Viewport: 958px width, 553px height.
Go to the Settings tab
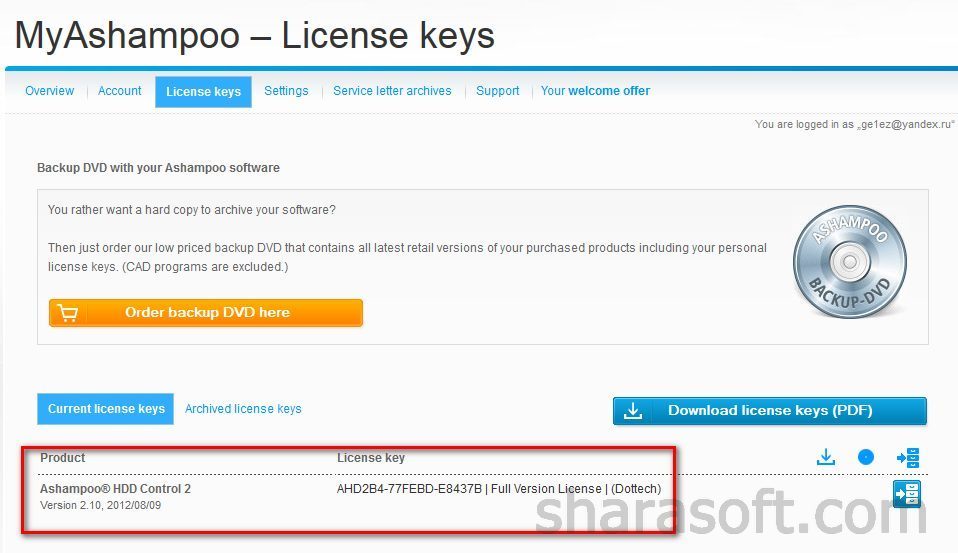(286, 90)
